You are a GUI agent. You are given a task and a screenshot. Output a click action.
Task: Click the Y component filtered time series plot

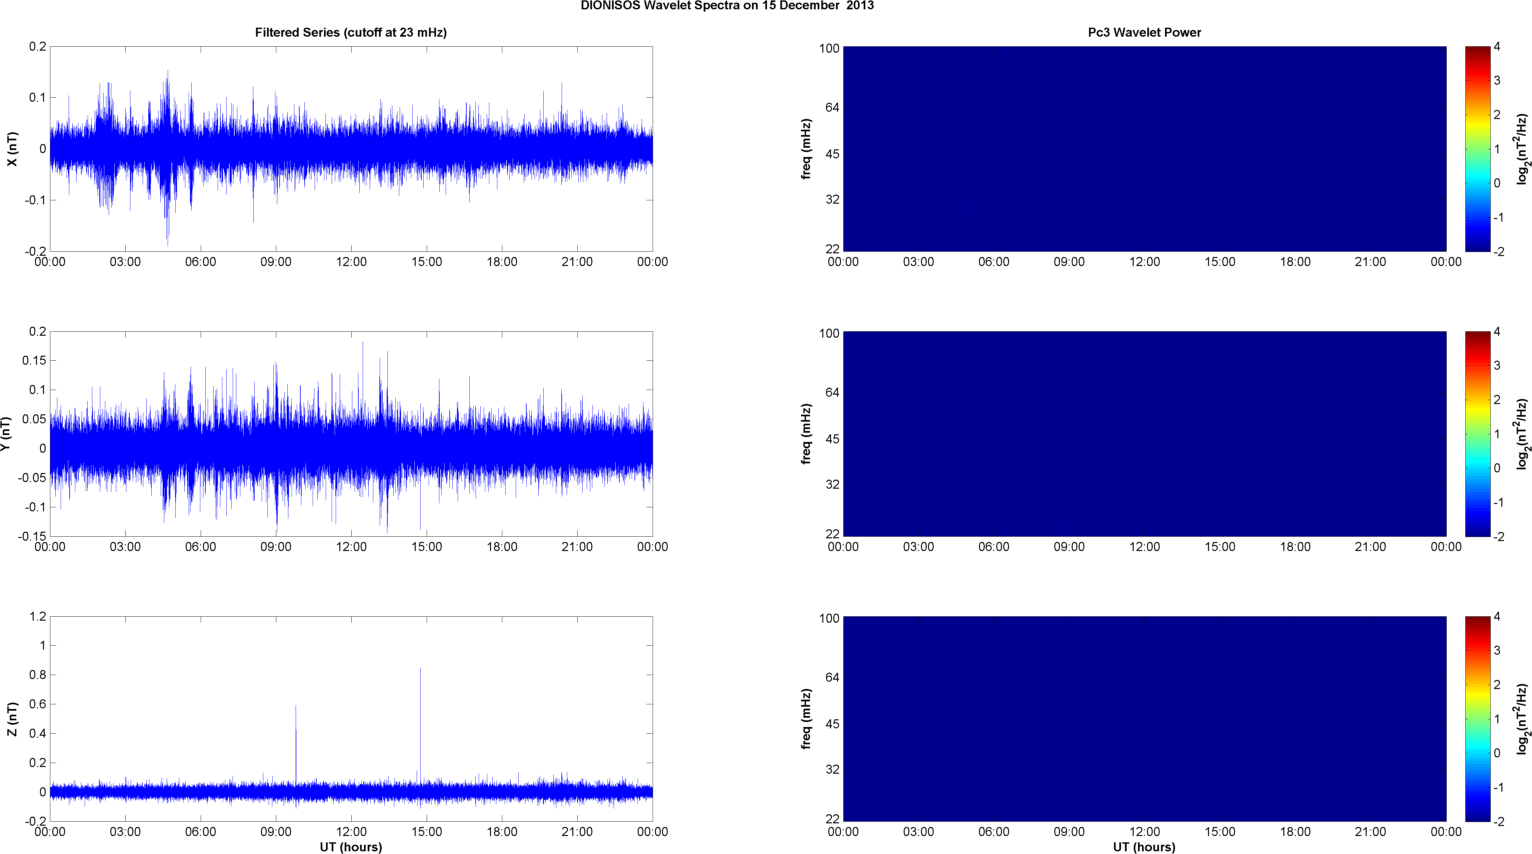[x=351, y=434]
